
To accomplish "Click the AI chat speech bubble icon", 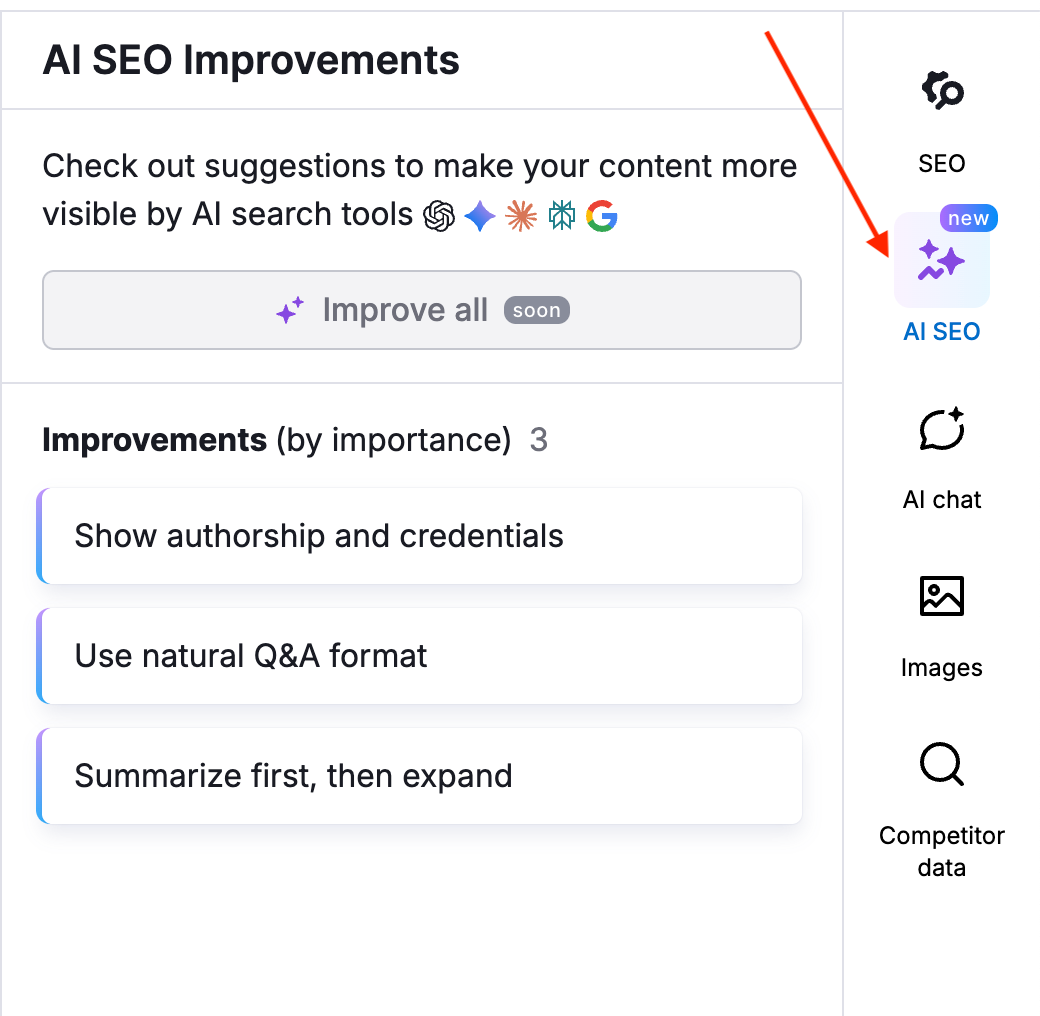I will coord(941,430).
